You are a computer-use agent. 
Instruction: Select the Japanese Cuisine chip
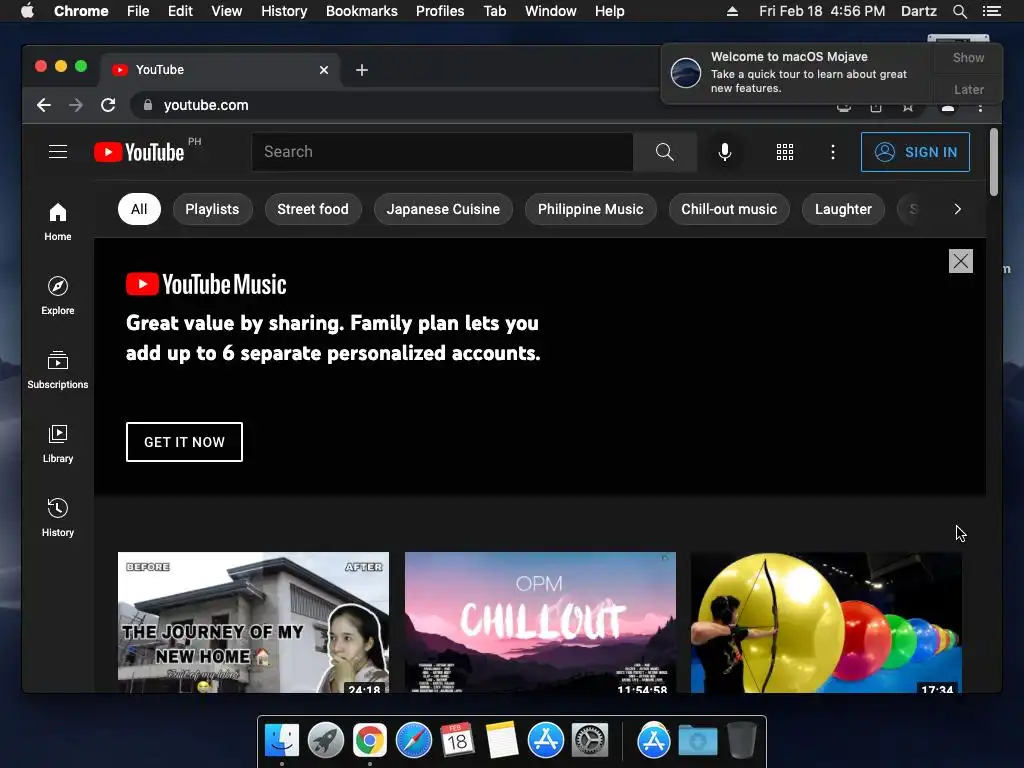tap(443, 209)
